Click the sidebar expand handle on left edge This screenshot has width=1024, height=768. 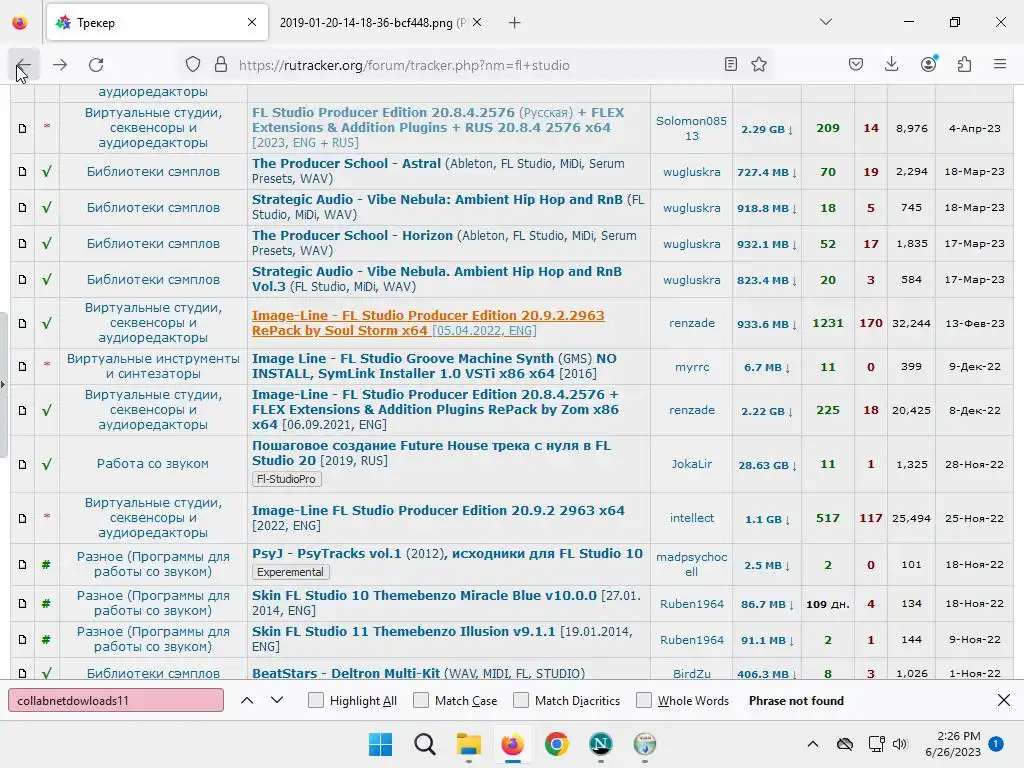(x=3, y=385)
